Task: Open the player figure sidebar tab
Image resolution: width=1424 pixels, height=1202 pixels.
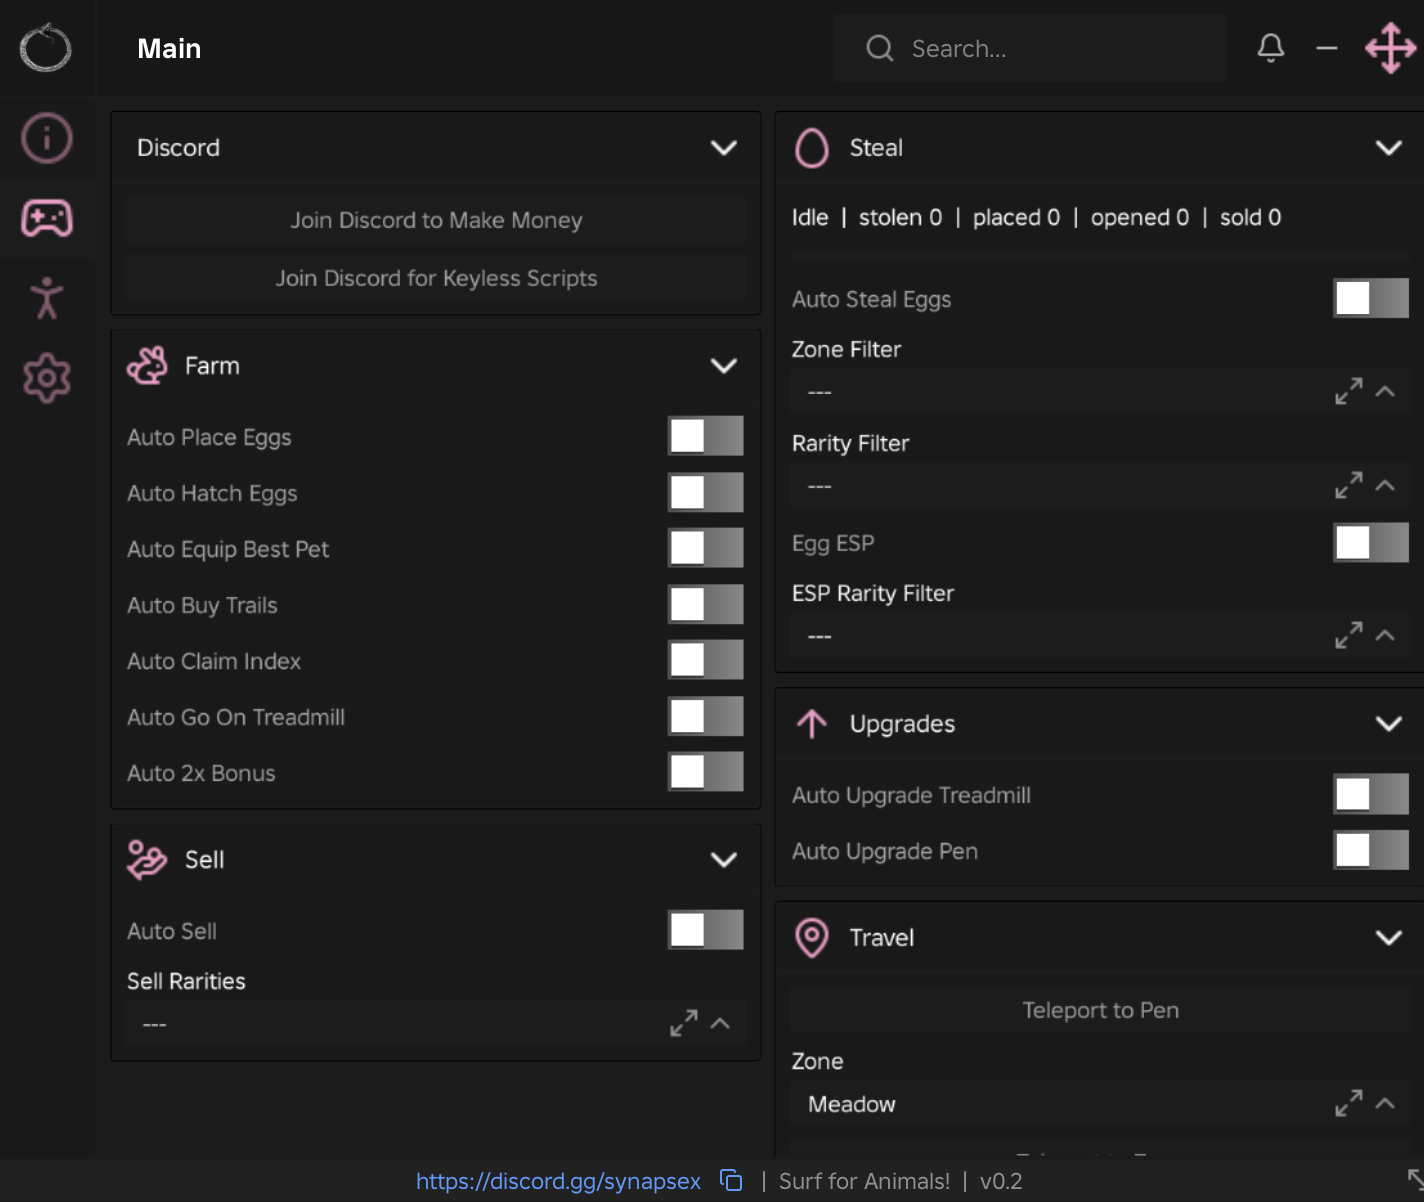Action: (x=47, y=298)
